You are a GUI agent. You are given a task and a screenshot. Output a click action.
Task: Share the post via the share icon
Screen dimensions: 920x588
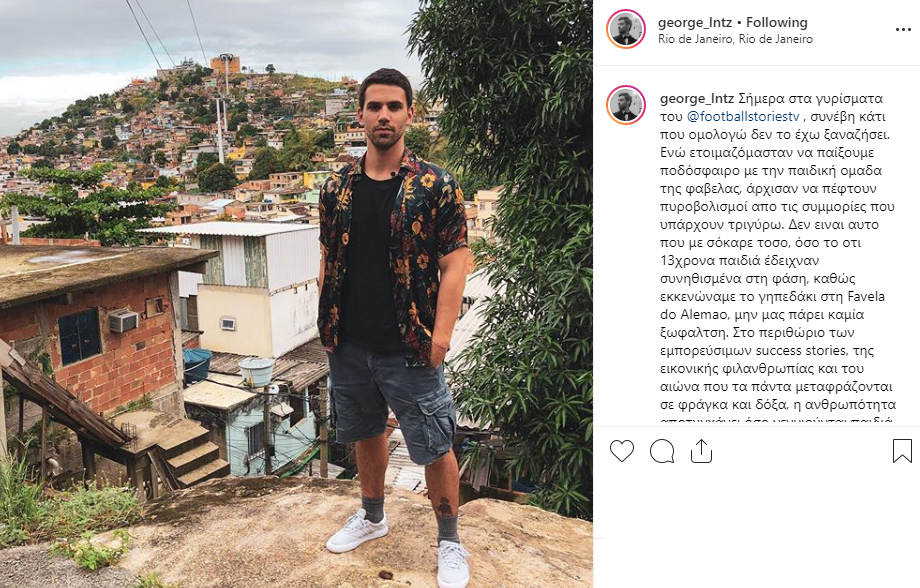[701, 451]
